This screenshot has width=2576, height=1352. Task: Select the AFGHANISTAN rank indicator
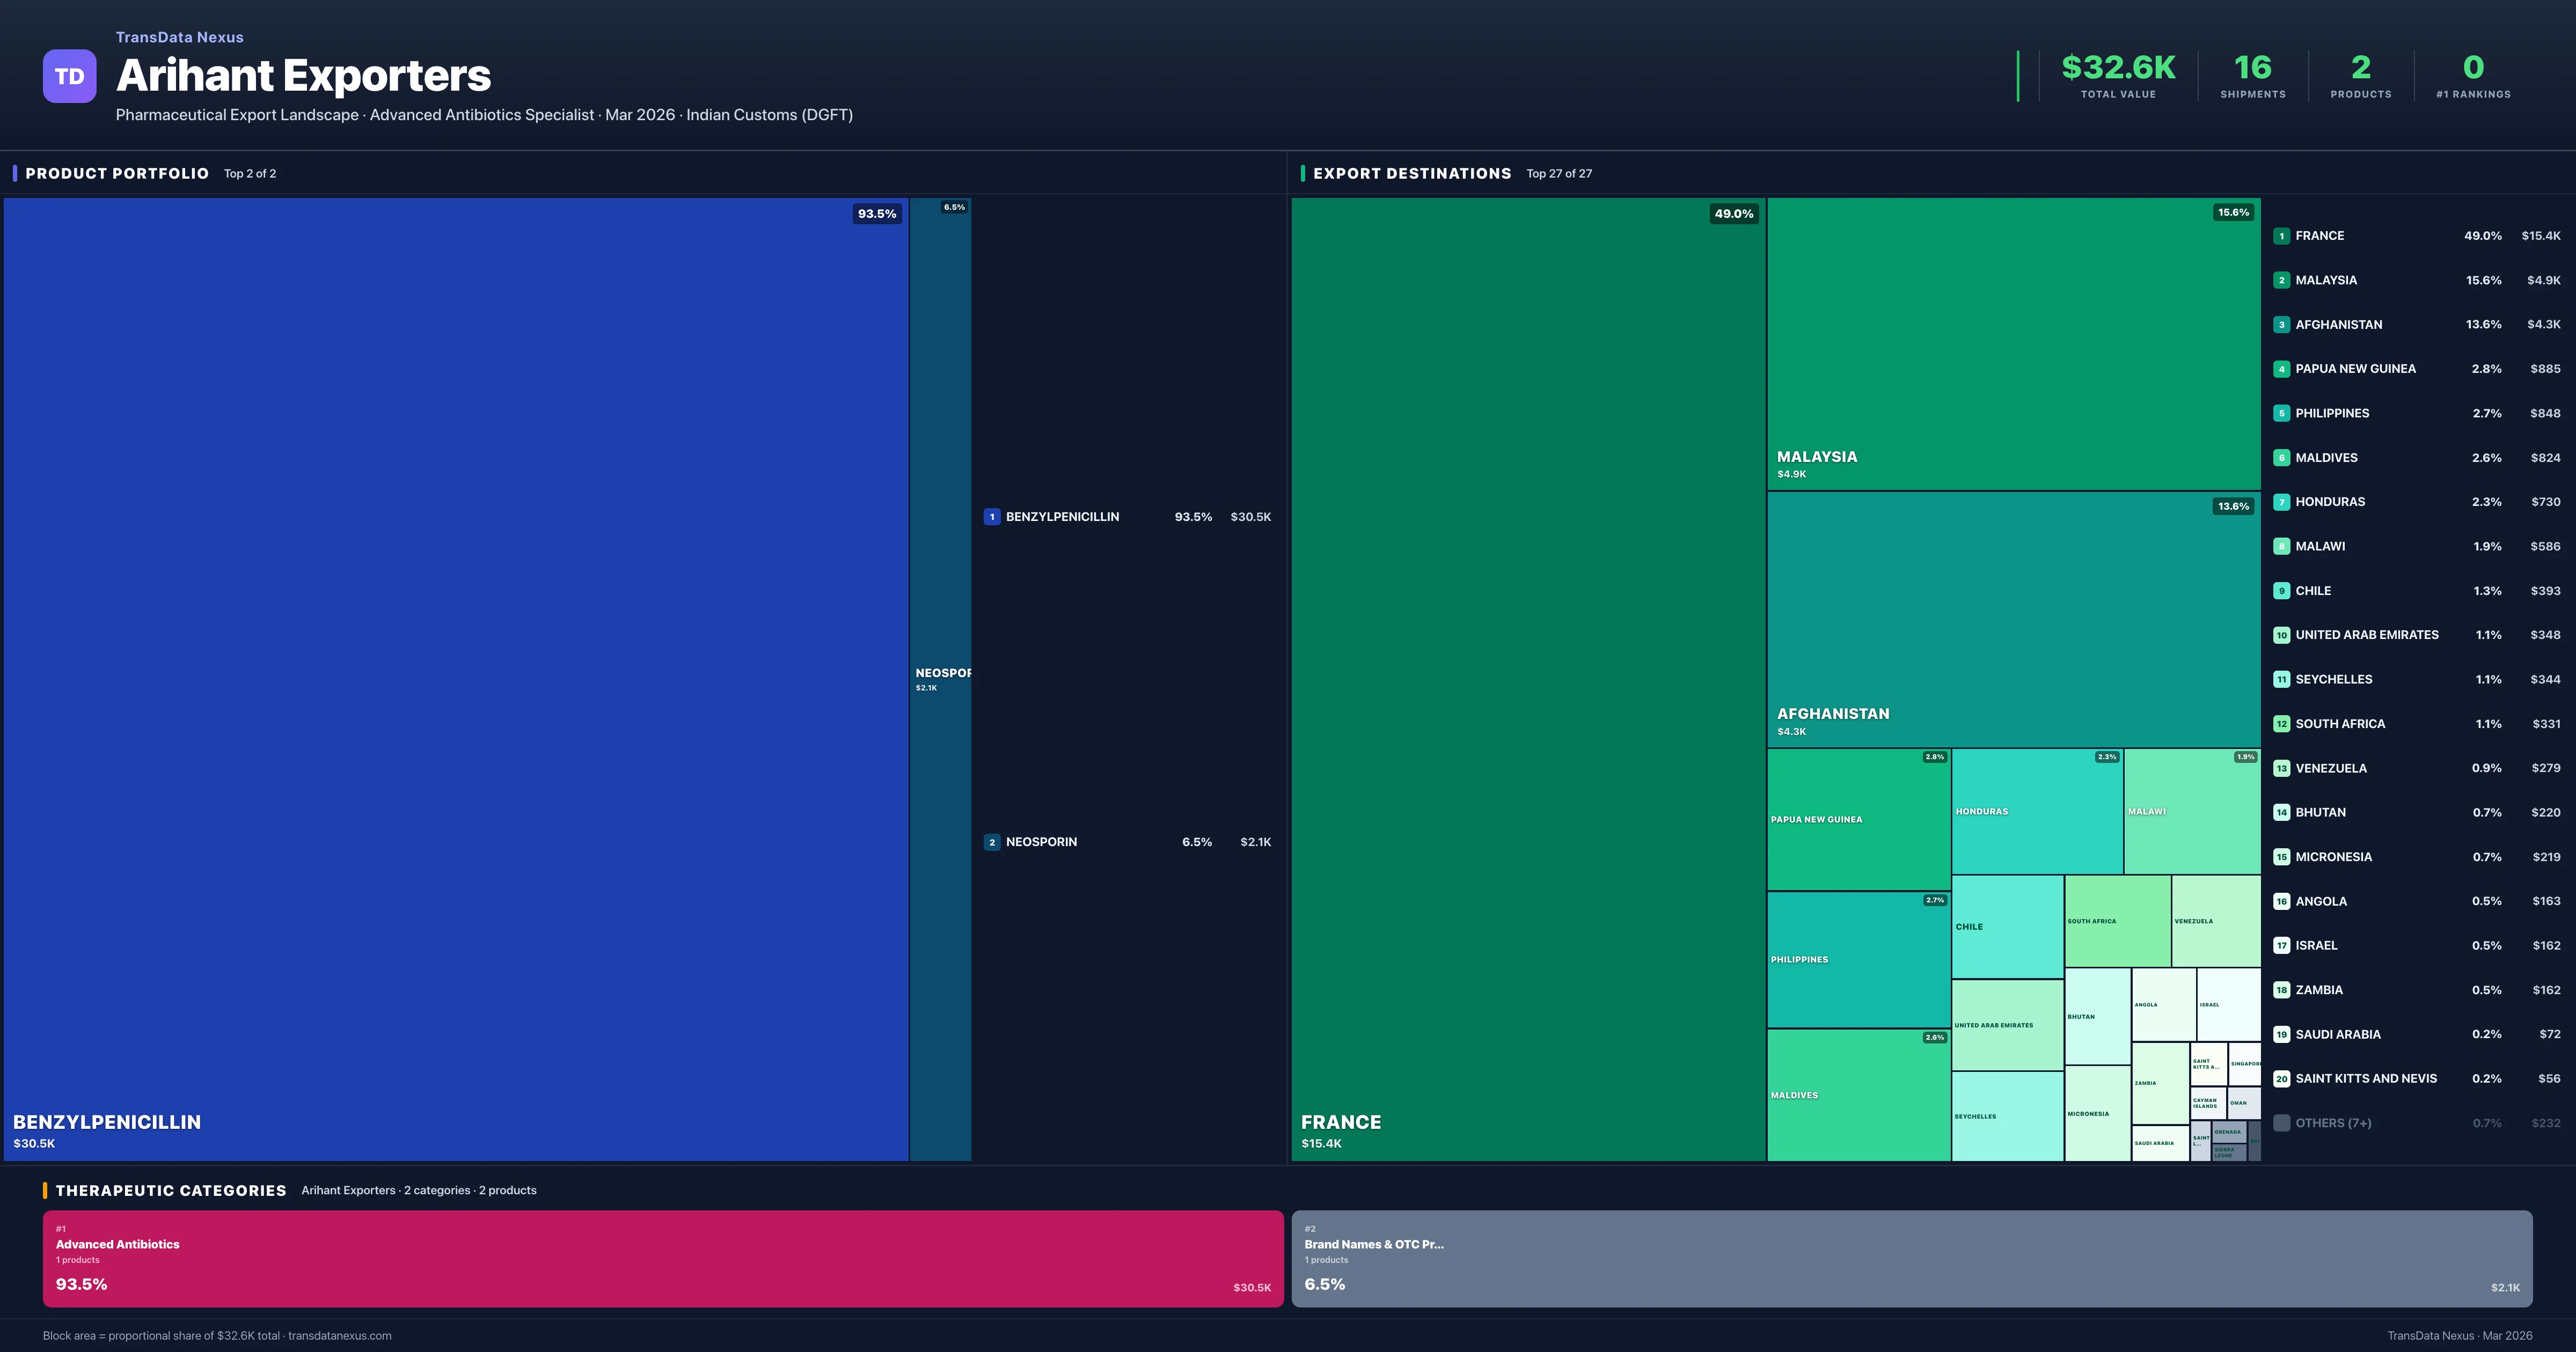(x=2281, y=324)
